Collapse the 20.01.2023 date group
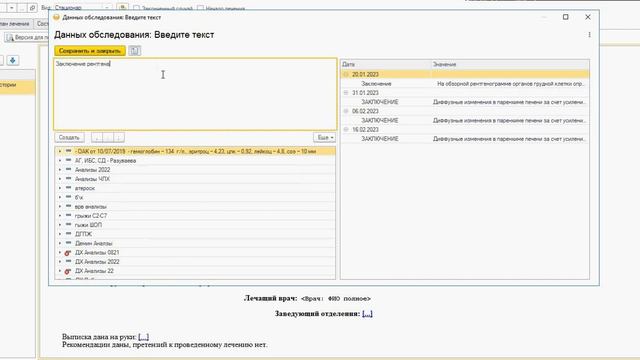This screenshot has width=640, height=360. pyautogui.click(x=346, y=74)
